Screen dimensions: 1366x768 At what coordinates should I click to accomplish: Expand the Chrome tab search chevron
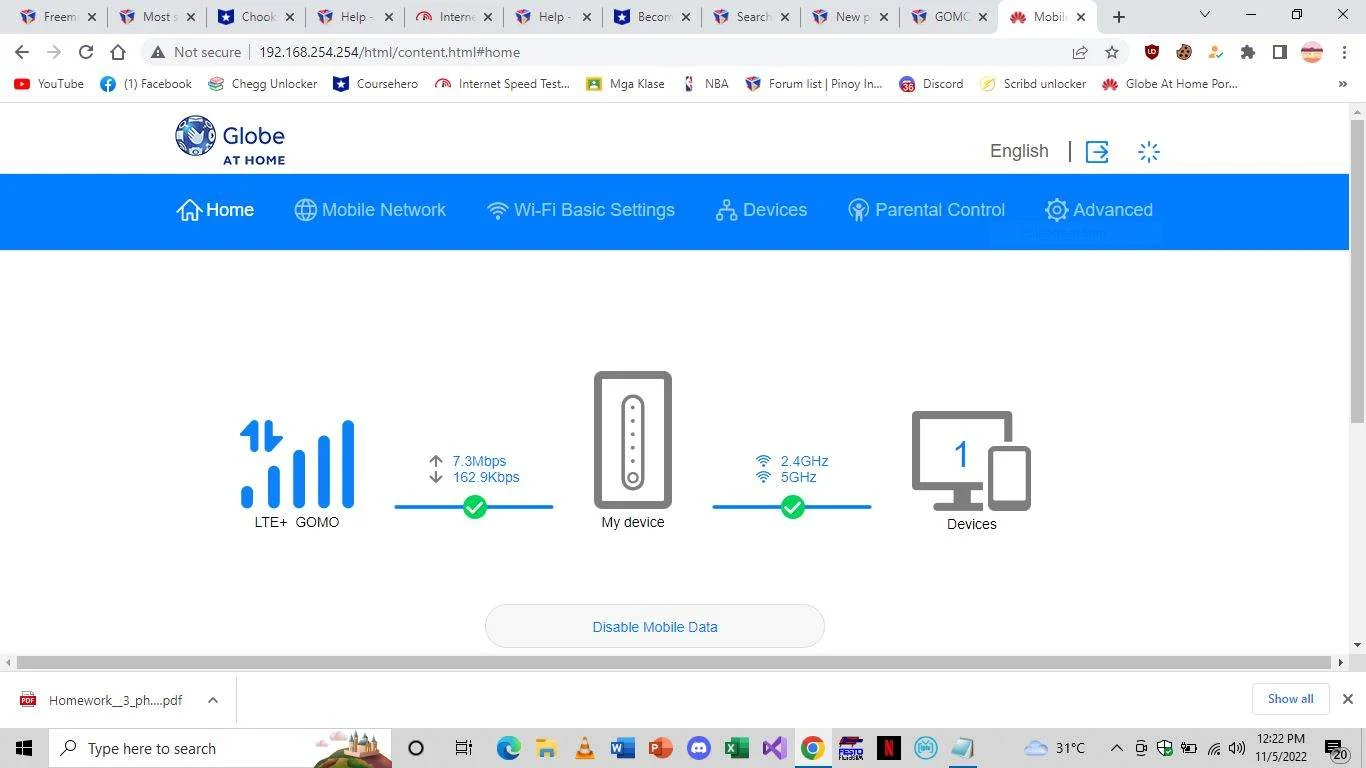click(x=1205, y=15)
